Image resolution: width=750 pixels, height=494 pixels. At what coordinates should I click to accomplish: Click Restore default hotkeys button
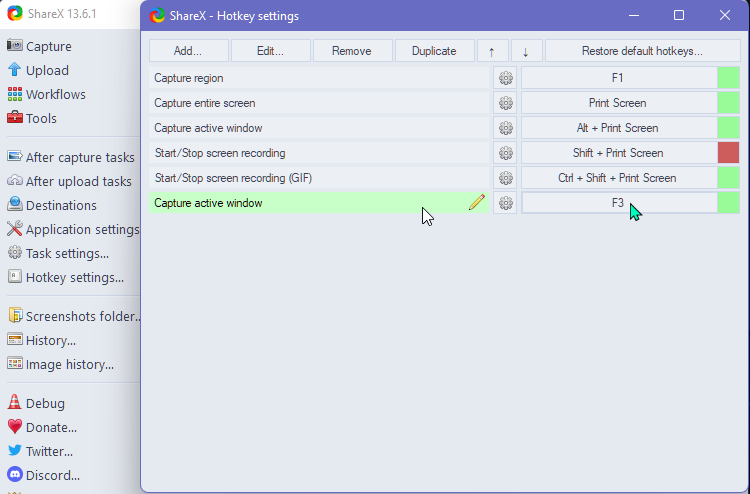tap(643, 51)
